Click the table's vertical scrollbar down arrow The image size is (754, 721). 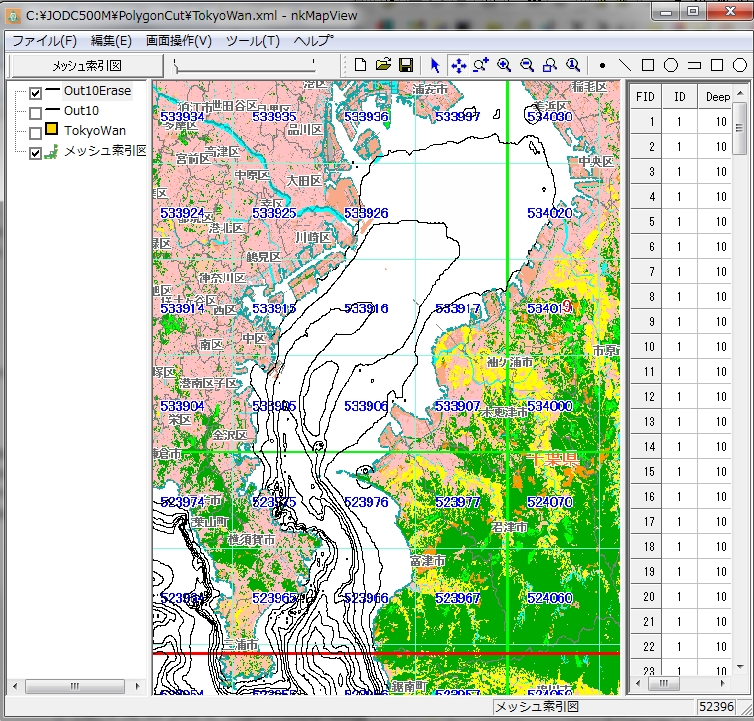point(740,667)
